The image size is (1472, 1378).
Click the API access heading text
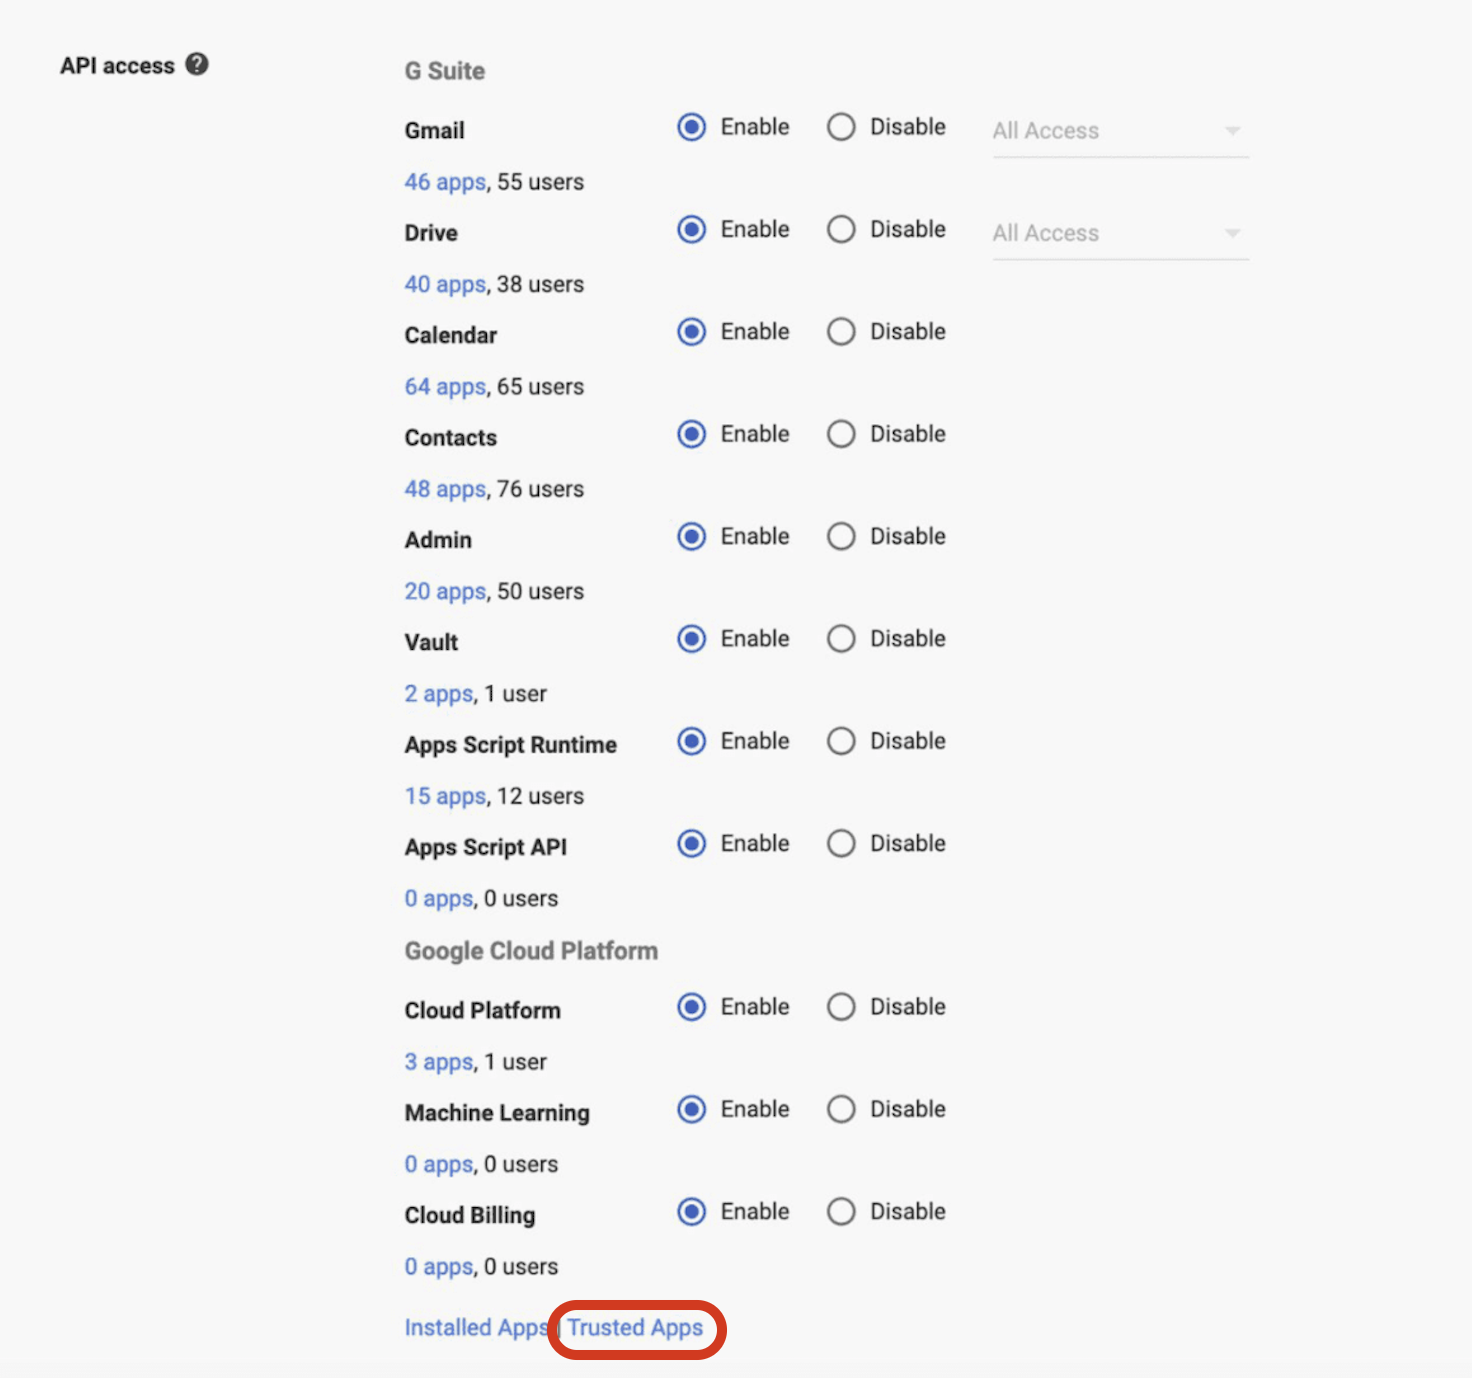click(117, 66)
